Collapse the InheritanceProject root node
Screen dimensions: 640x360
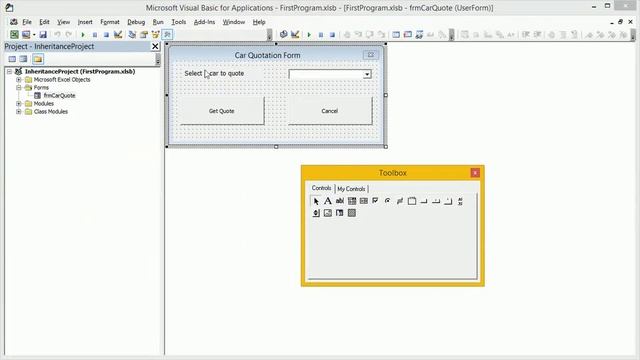[9, 71]
